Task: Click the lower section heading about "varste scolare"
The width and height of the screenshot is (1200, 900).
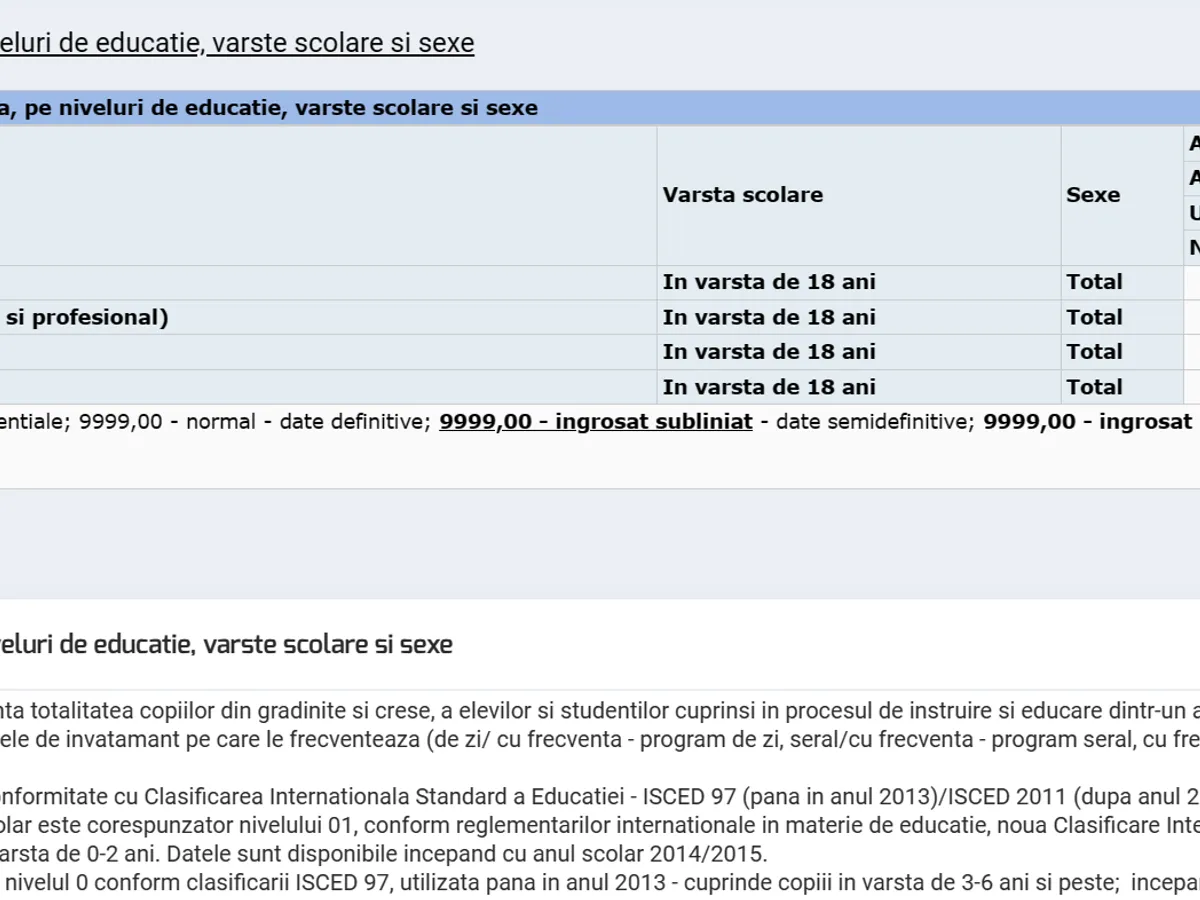Action: (x=226, y=644)
